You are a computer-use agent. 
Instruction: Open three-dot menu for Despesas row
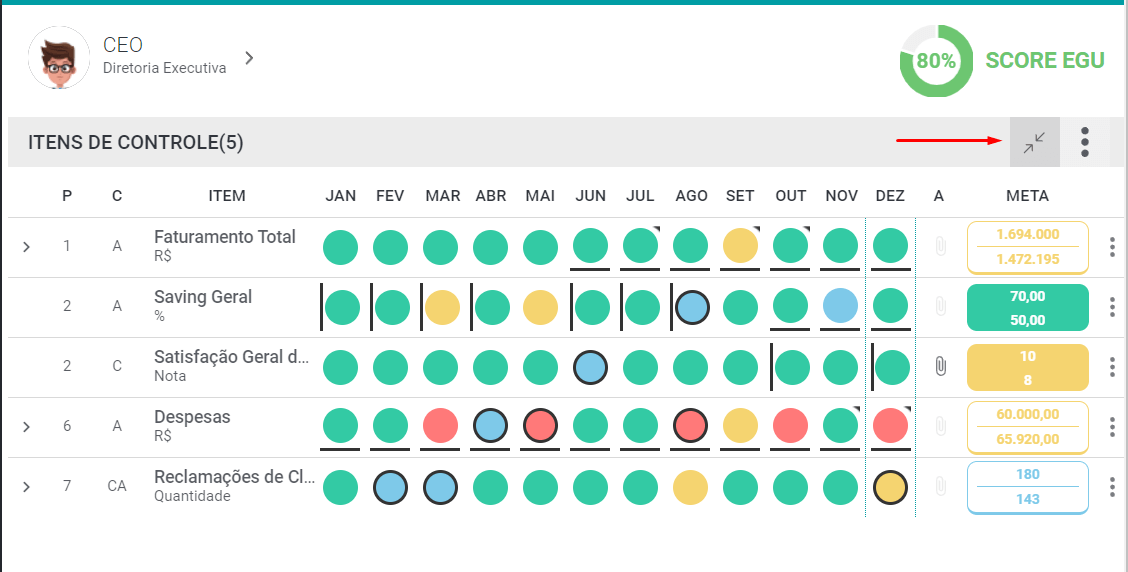pos(1112,427)
